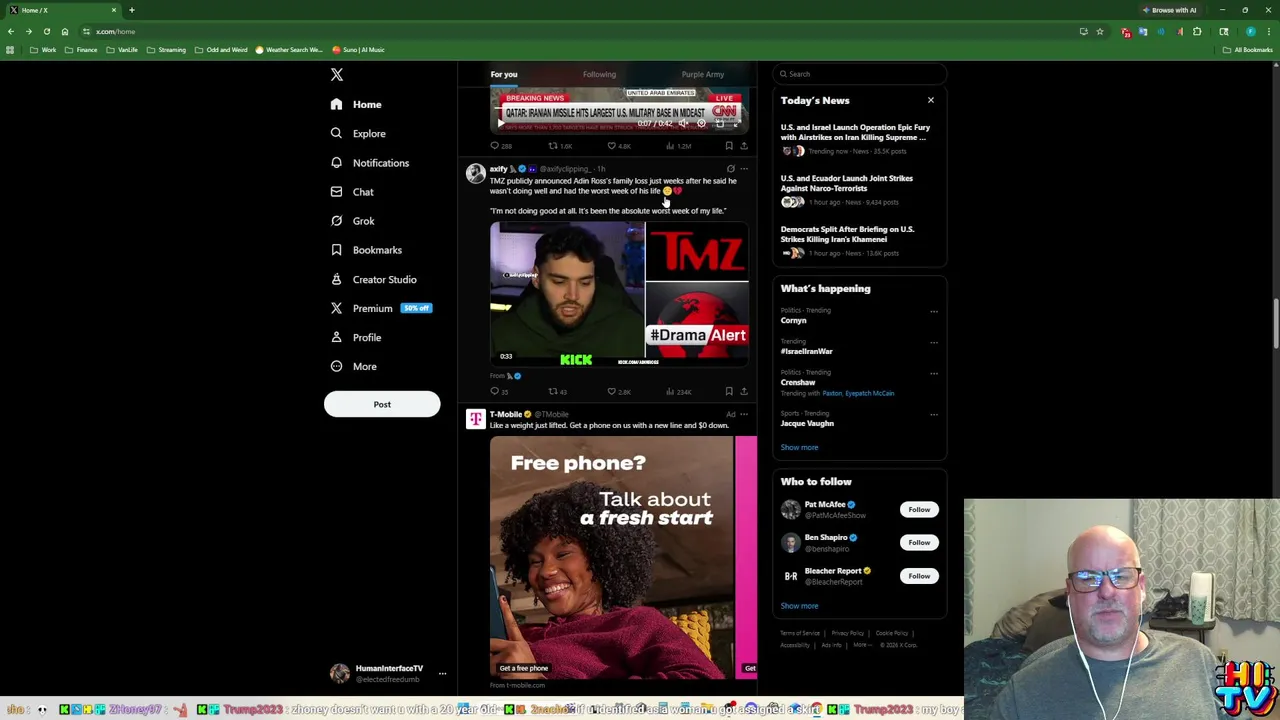This screenshot has width=1280, height=720.
Task: Open Profile in the sidebar
Action: pos(355,337)
